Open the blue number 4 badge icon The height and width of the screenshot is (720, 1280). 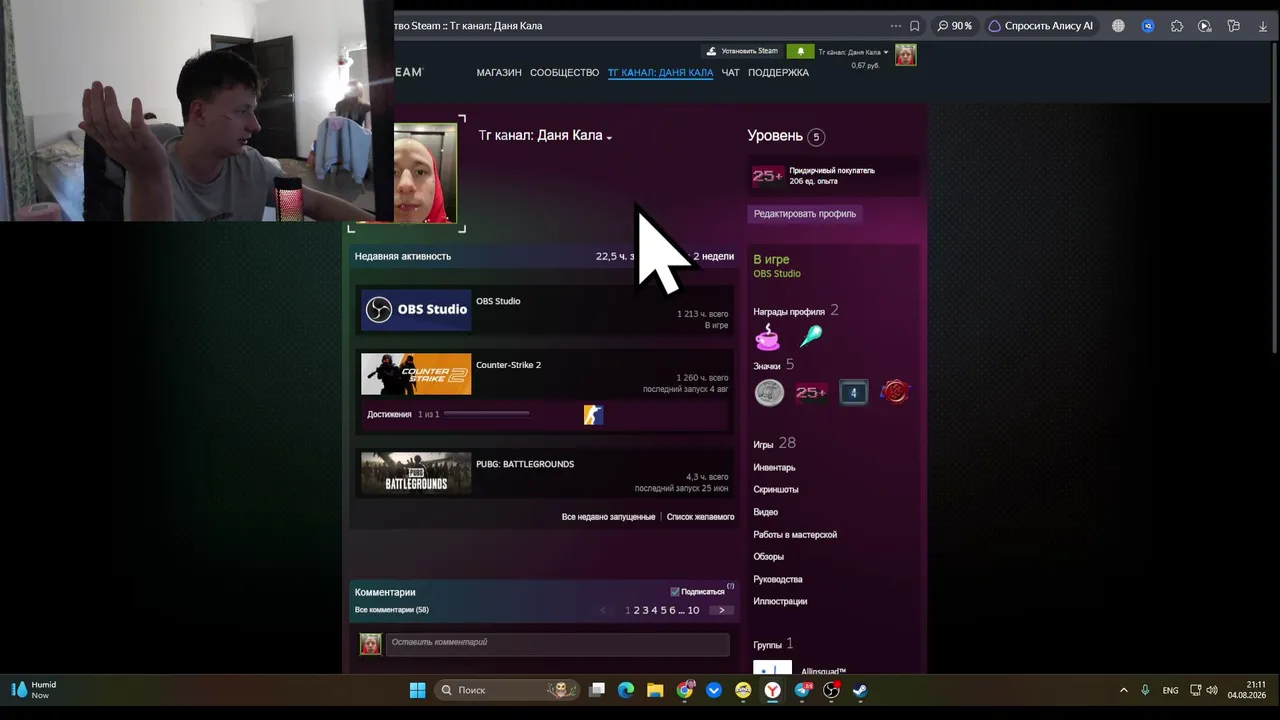853,393
